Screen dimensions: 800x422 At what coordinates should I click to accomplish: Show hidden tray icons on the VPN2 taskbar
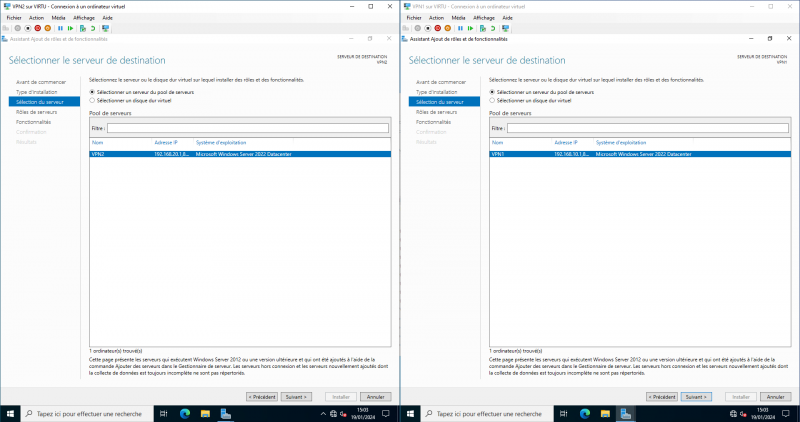coord(323,414)
